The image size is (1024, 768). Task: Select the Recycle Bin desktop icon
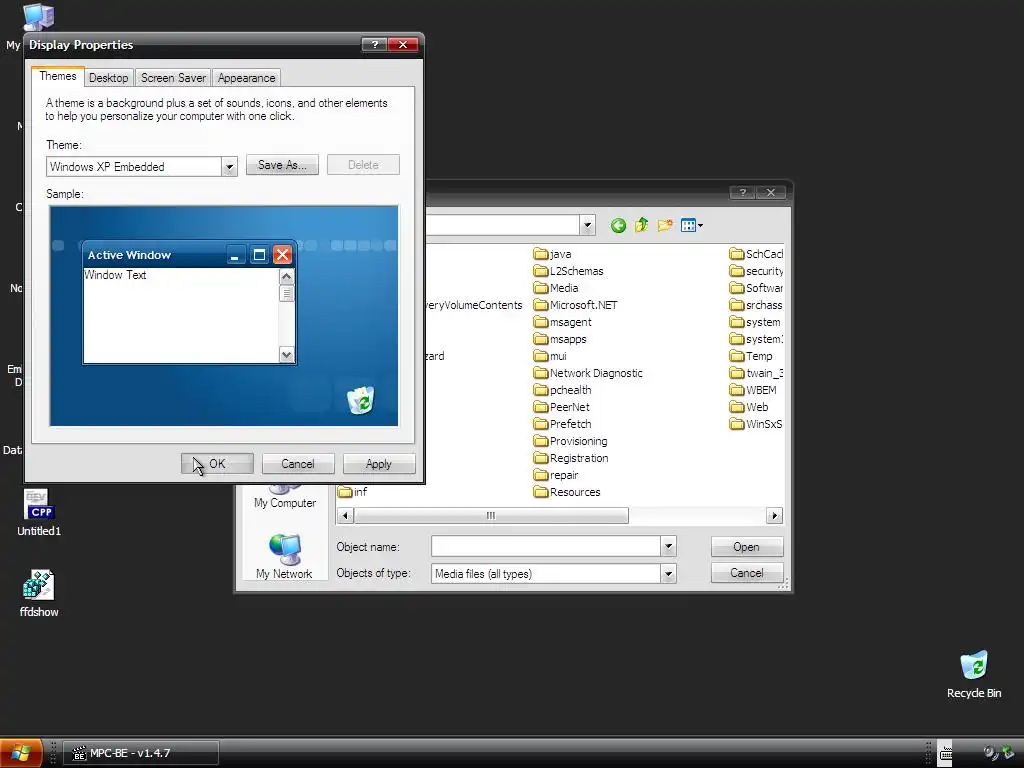(974, 675)
